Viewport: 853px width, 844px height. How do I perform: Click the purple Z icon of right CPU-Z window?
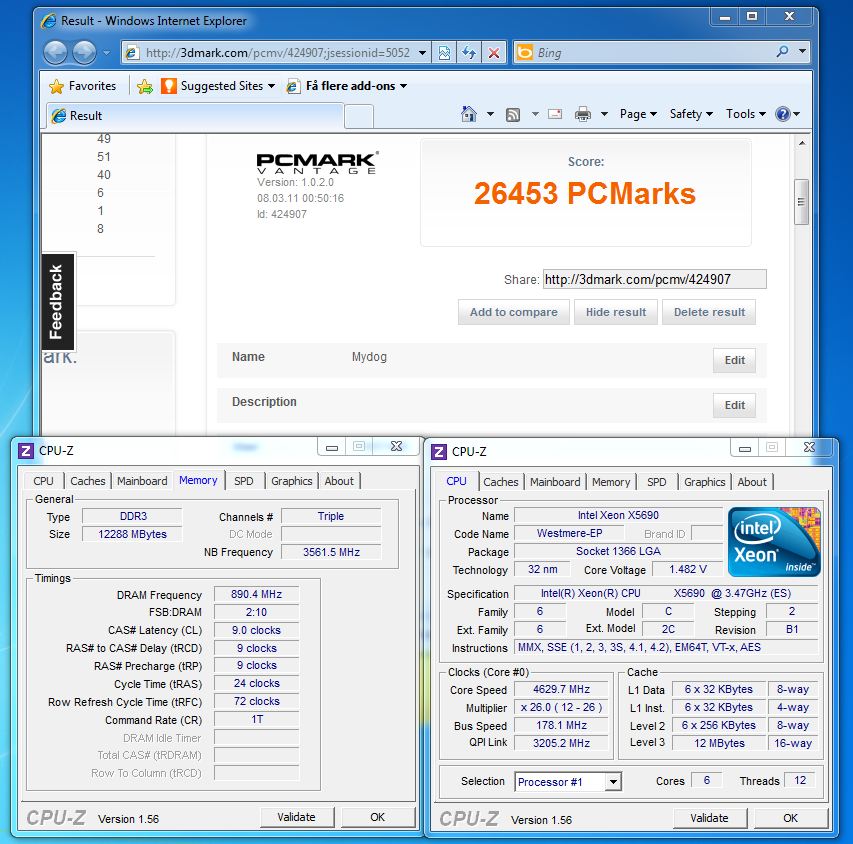[x=439, y=452]
